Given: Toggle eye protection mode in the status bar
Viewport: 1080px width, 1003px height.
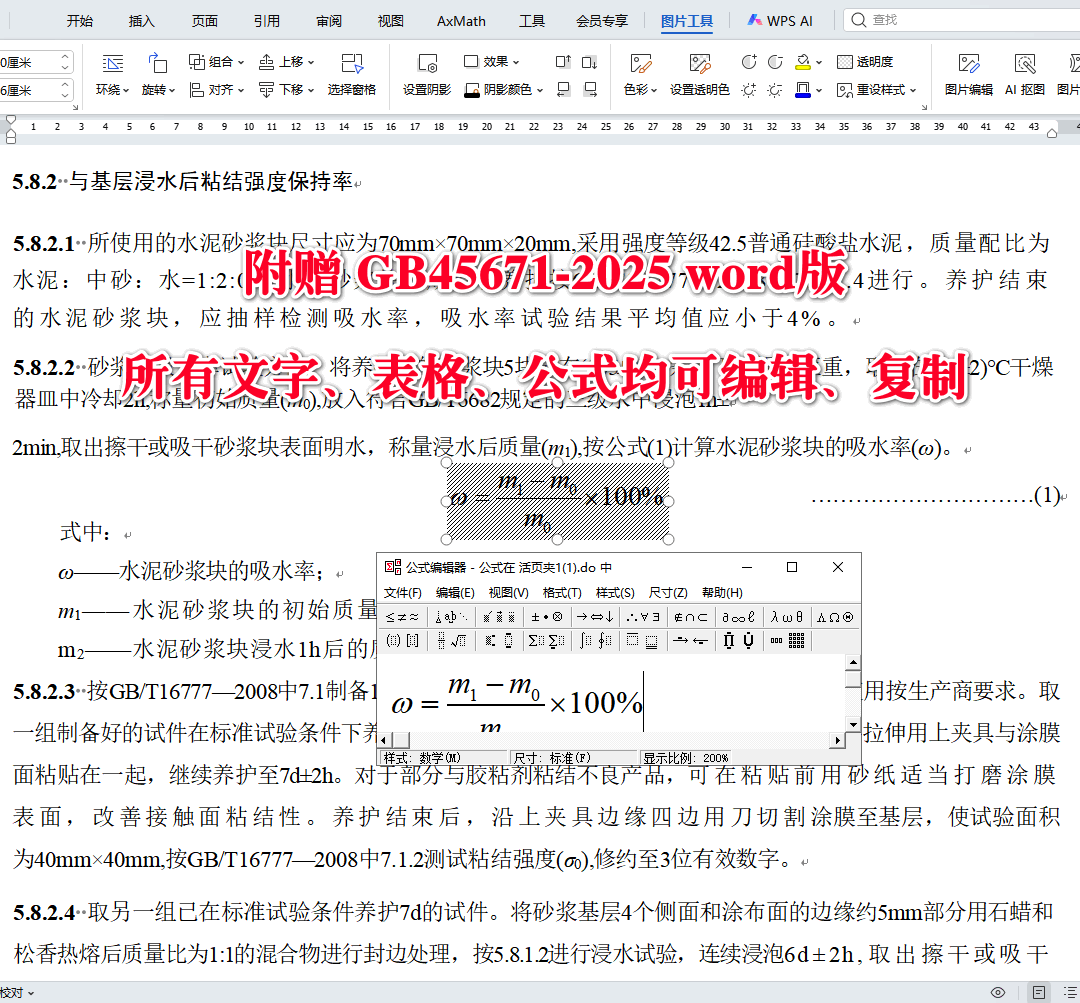Looking at the screenshot, I should [x=998, y=992].
